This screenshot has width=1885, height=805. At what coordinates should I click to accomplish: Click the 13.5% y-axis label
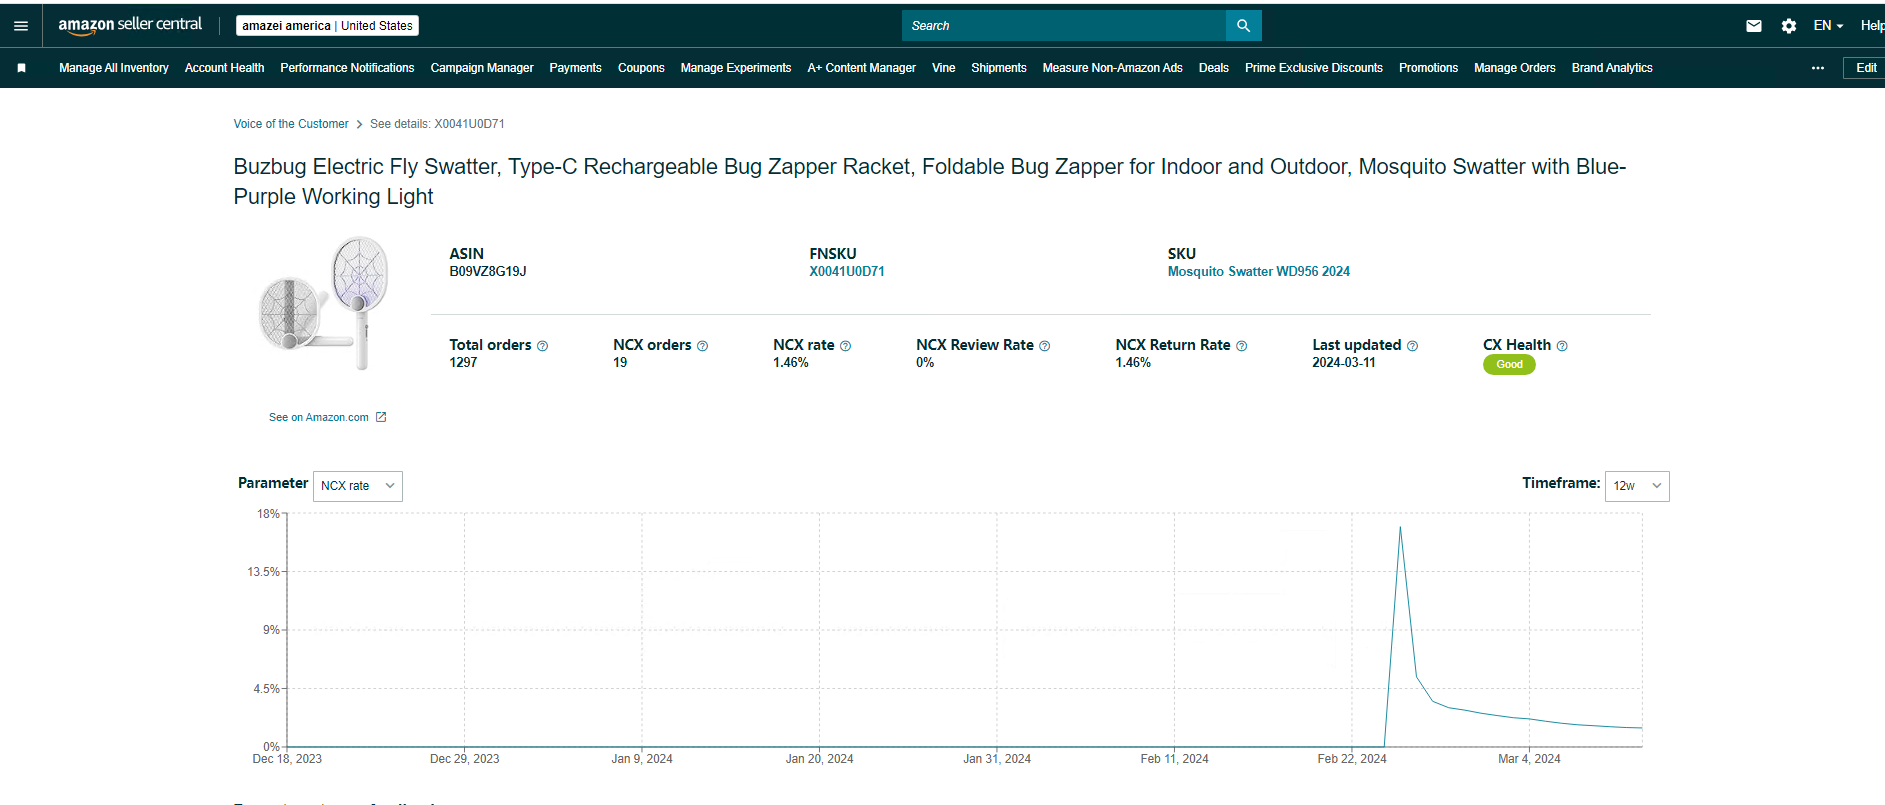coord(264,572)
